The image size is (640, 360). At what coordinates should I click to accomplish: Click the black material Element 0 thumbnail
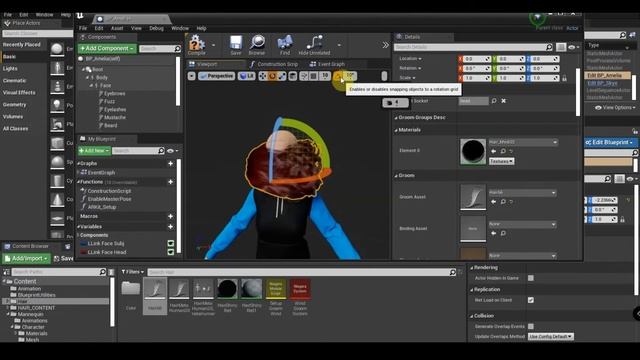pos(473,151)
